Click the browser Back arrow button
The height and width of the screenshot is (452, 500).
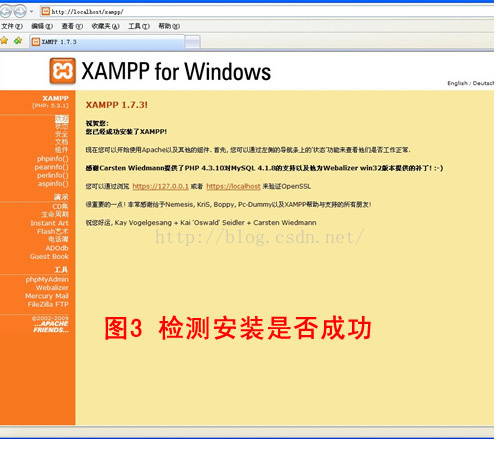[5, 12]
